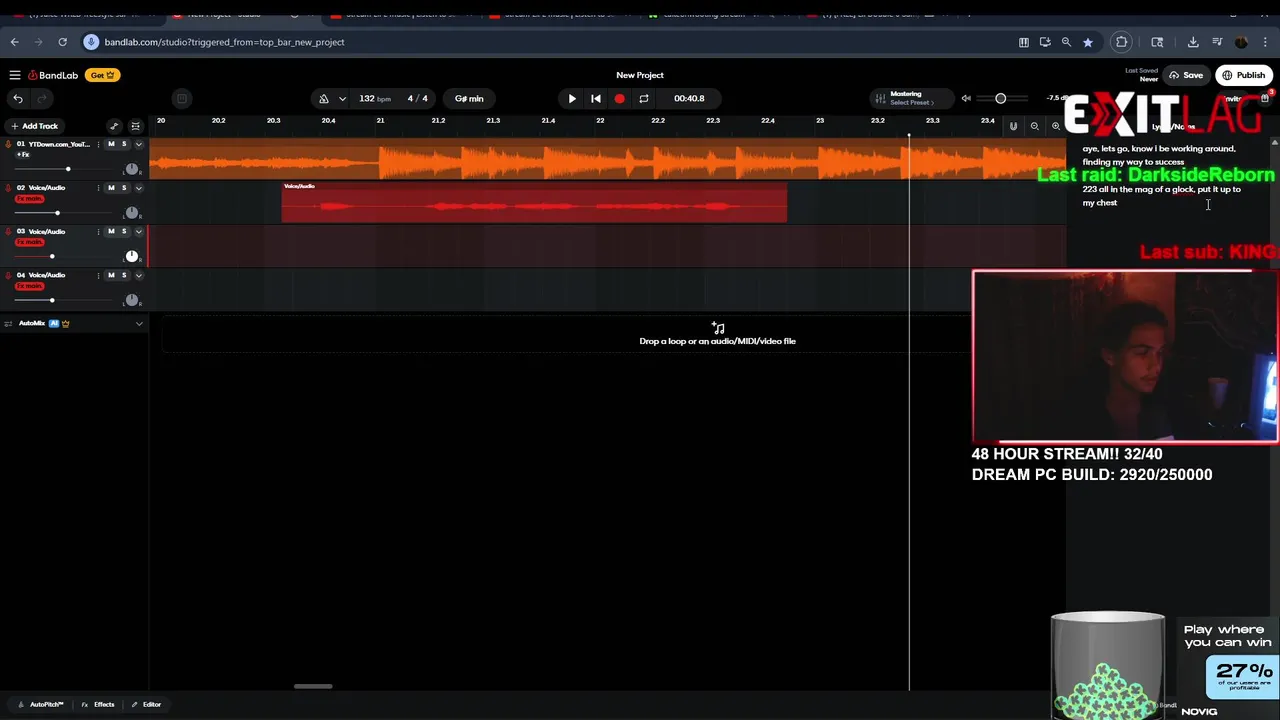Publish the project

tap(1244, 75)
